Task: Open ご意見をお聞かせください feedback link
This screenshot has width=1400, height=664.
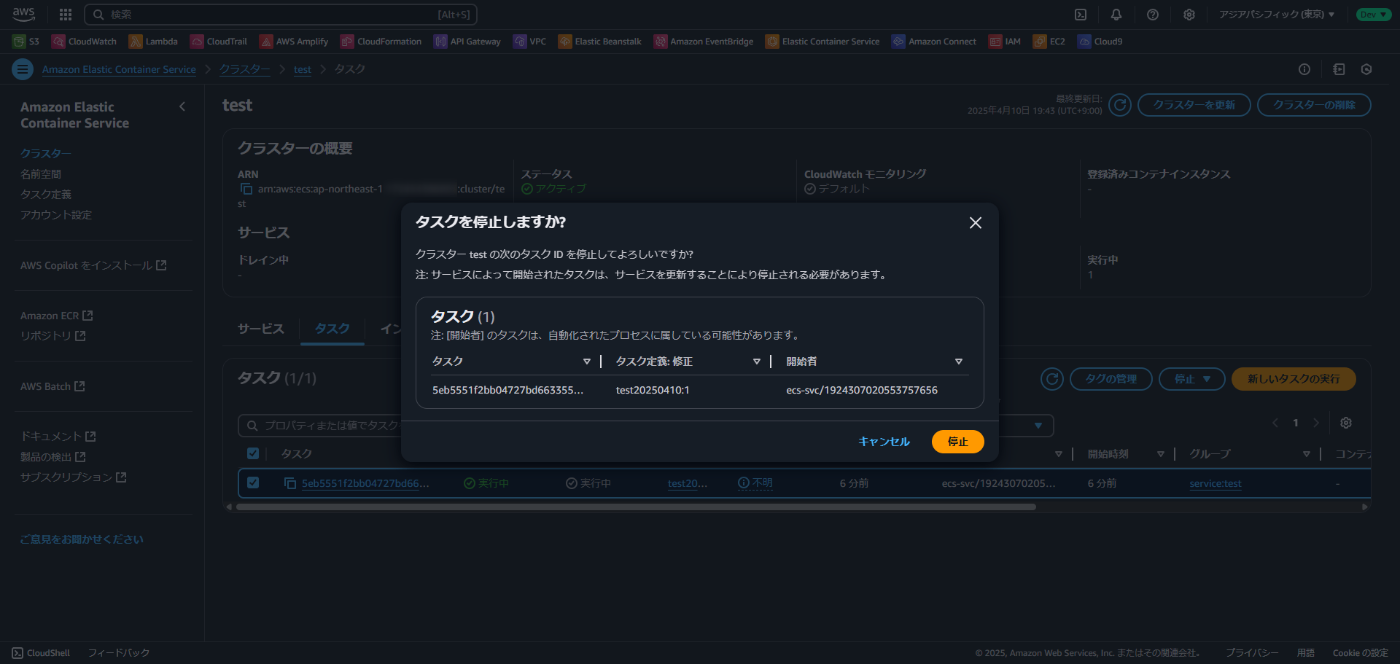Action: click(82, 539)
